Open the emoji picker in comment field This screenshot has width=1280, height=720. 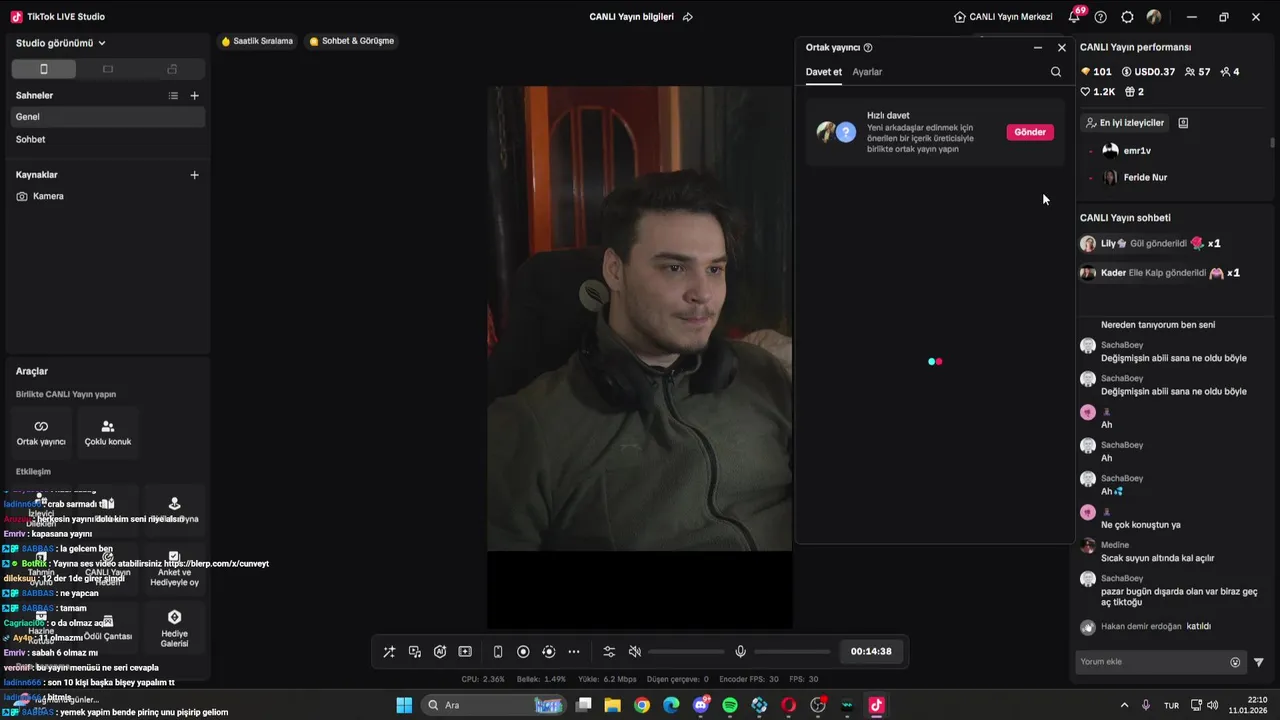[x=1235, y=662]
